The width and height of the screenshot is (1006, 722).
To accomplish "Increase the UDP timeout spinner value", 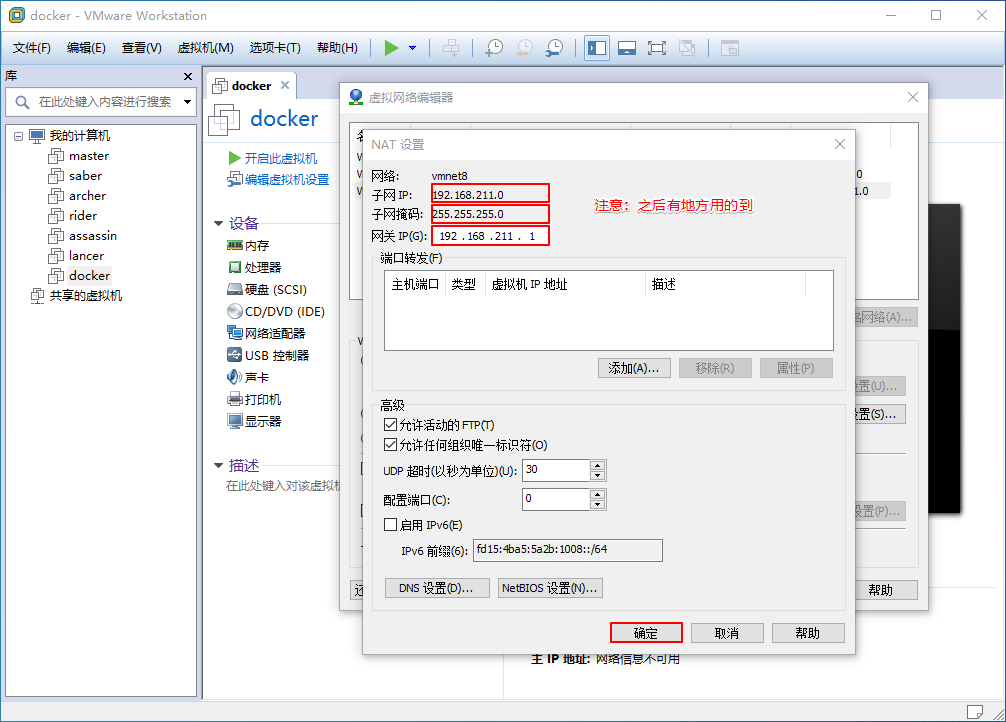I will [598, 465].
